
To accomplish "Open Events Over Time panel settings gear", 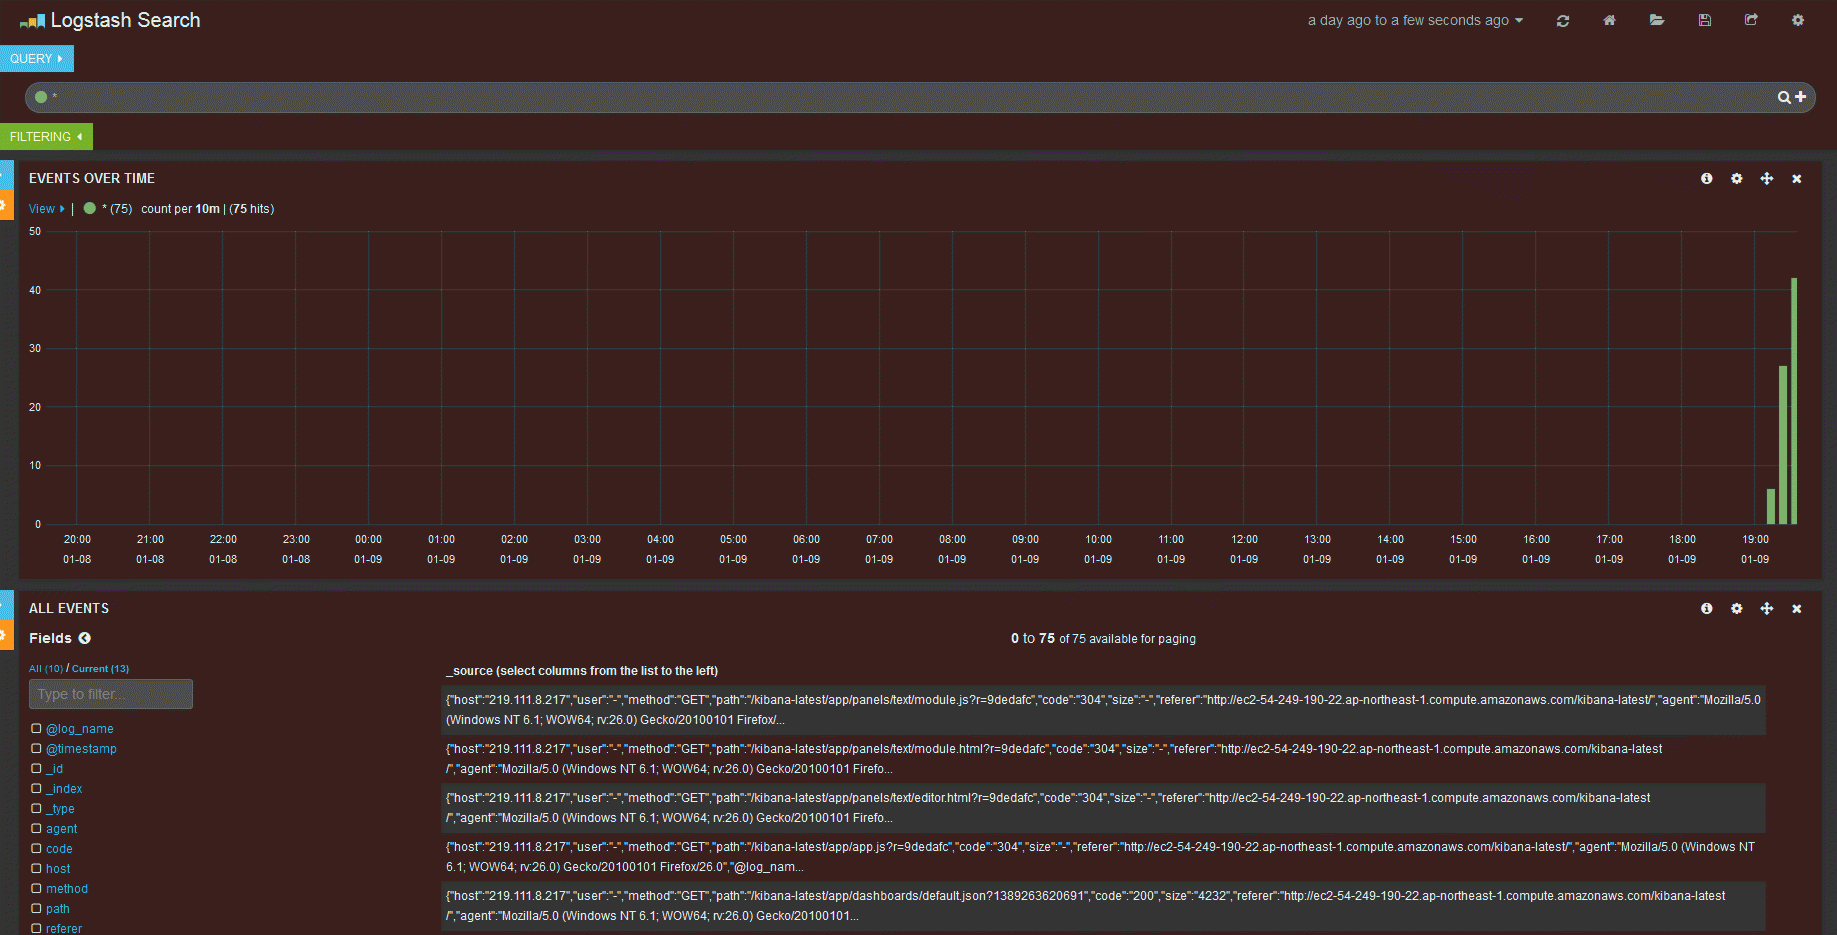I will (x=1737, y=178).
